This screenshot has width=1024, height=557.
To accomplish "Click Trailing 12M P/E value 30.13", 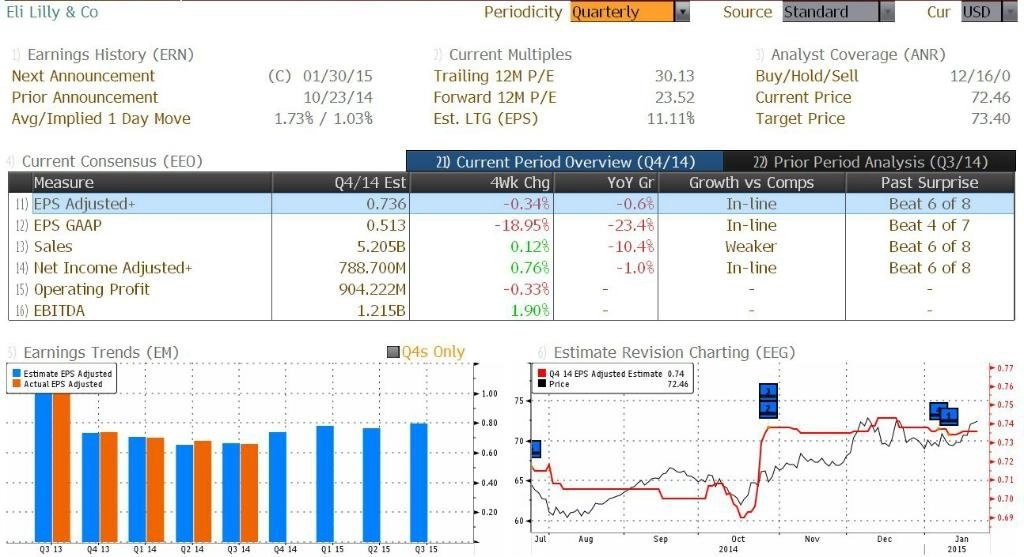I will 675,76.
